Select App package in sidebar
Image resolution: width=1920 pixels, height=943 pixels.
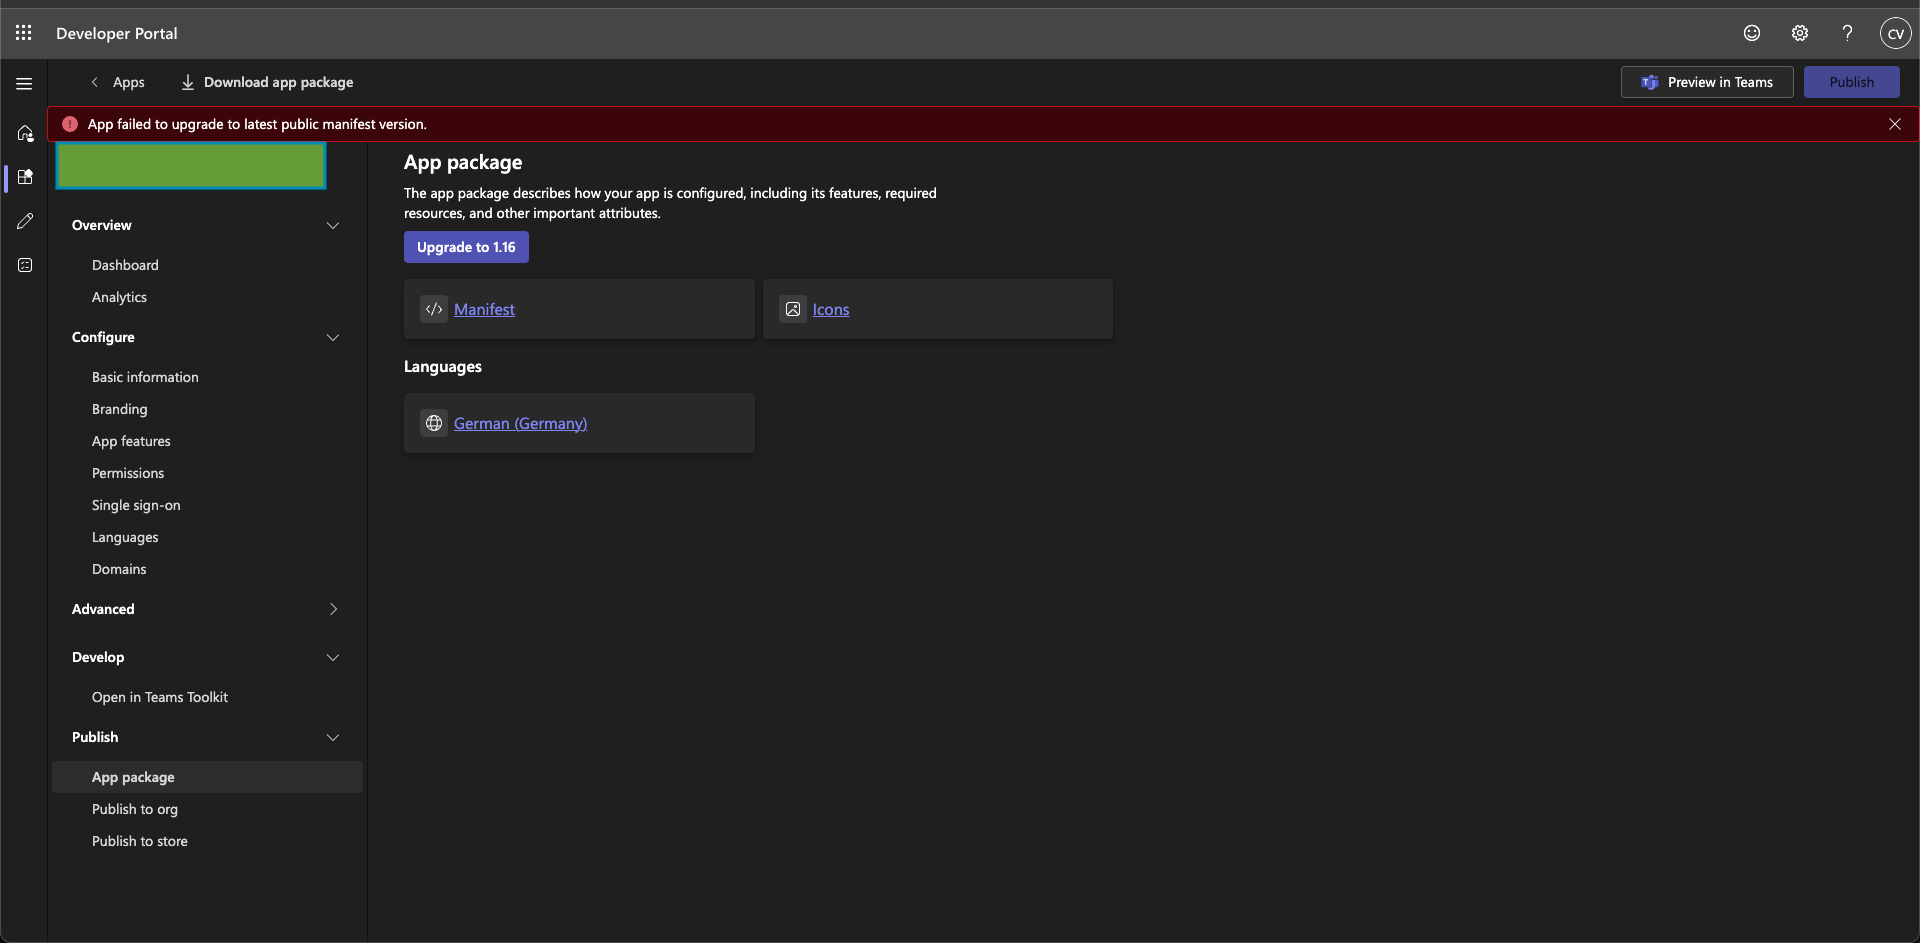tap(207, 777)
